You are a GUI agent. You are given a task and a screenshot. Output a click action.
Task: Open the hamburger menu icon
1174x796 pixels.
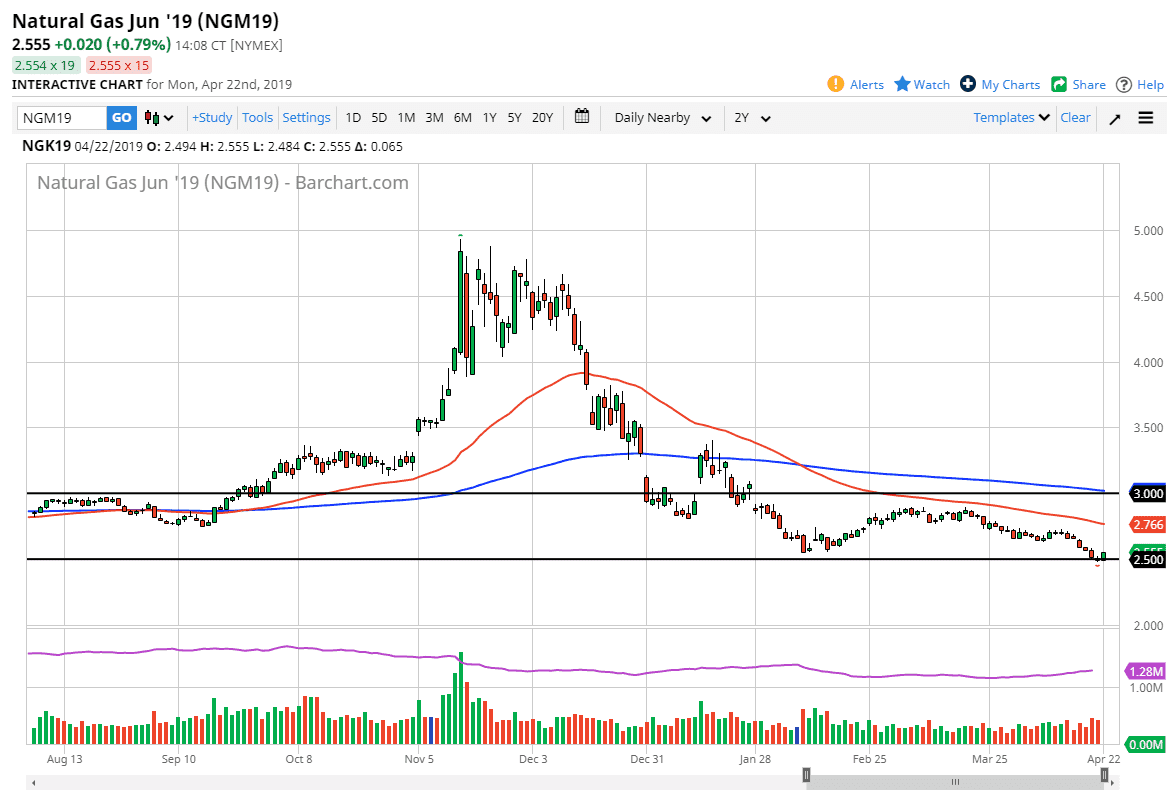[1146, 118]
